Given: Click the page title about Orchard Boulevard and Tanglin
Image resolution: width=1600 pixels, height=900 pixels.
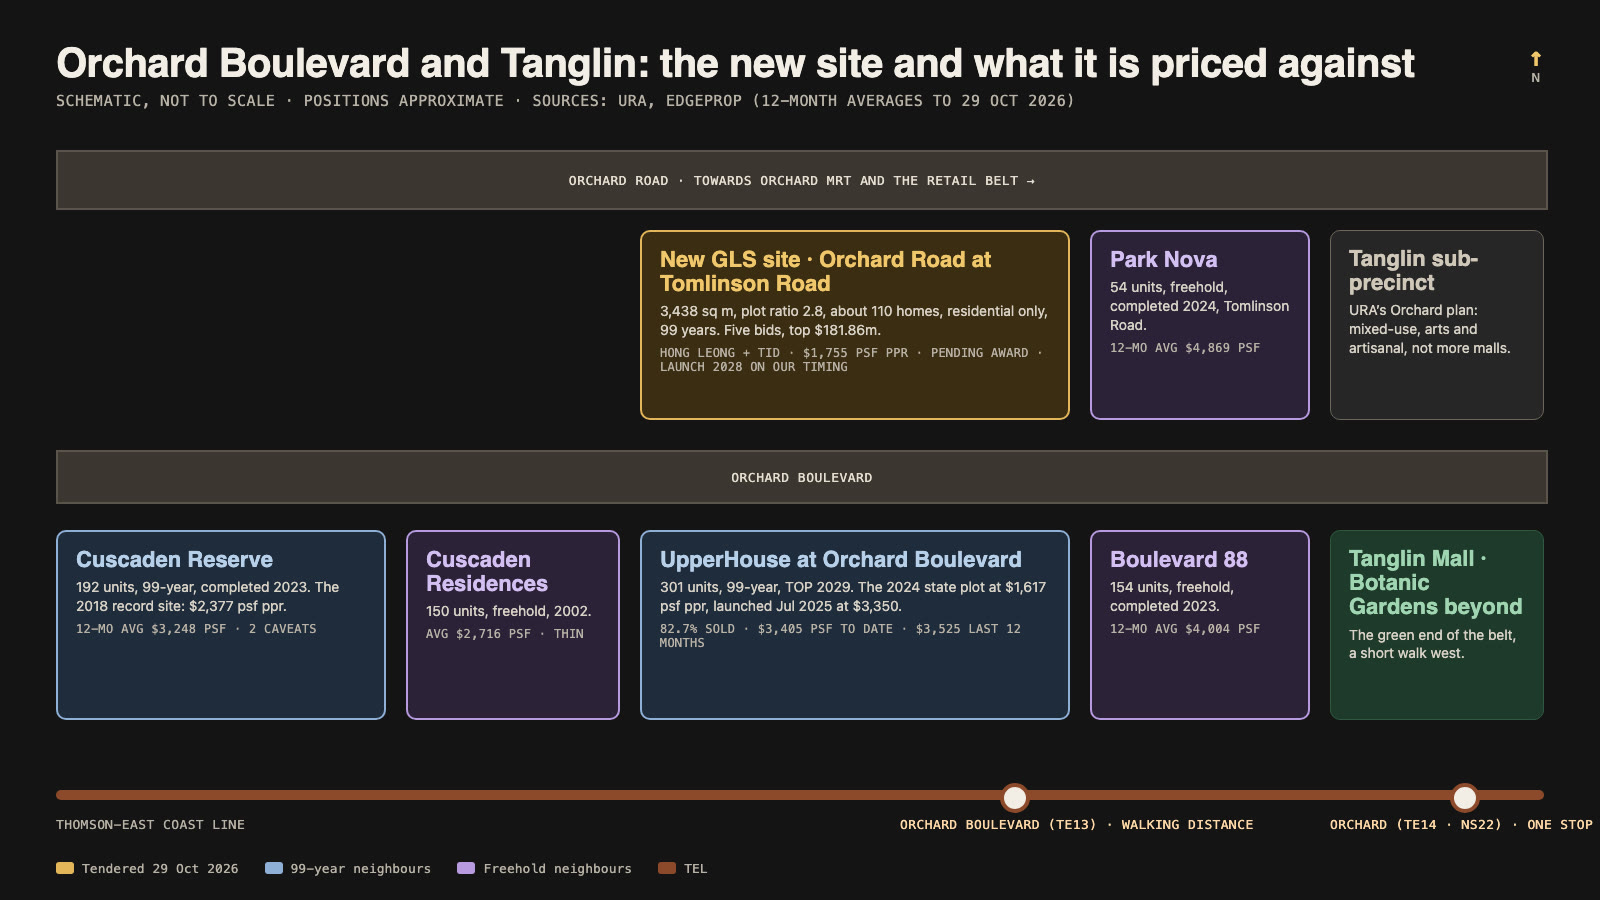Looking at the screenshot, I should pos(735,63).
